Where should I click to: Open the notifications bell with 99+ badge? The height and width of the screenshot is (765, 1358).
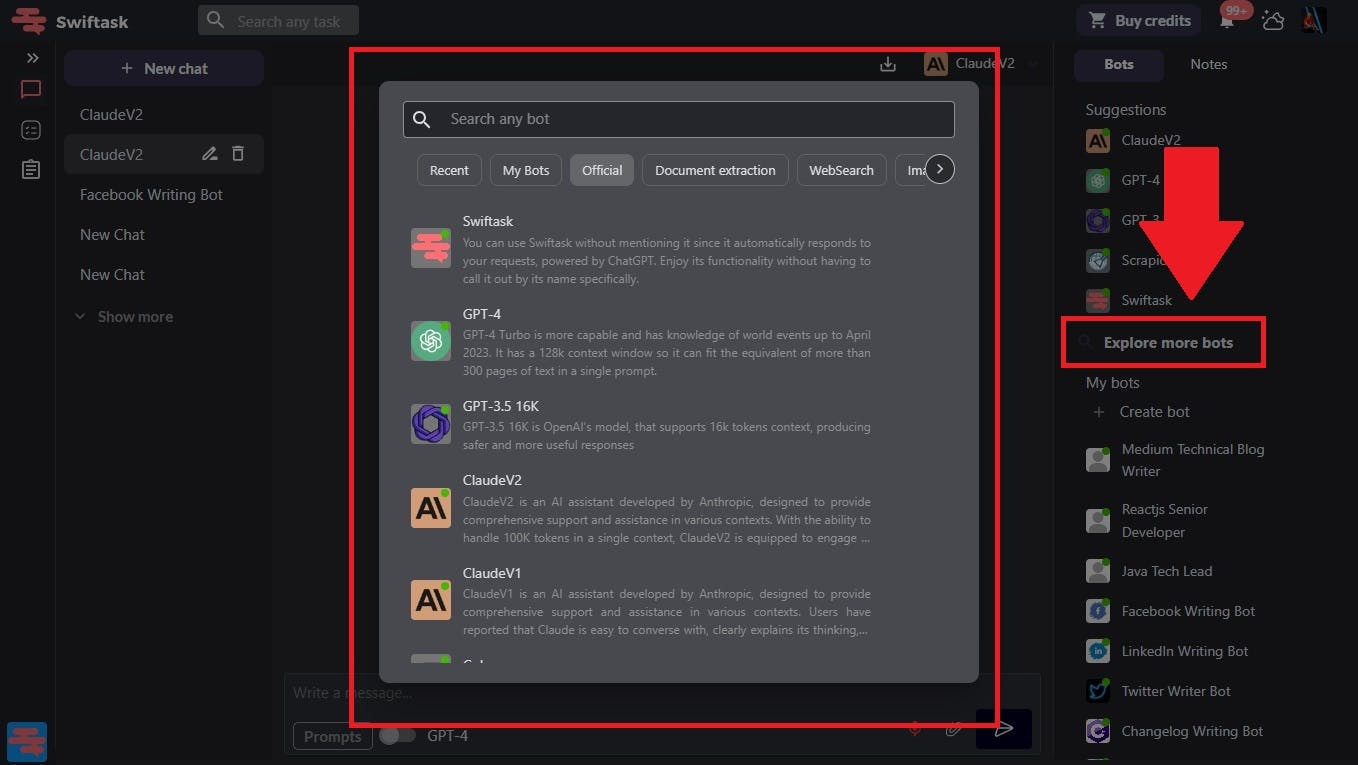coord(1228,20)
